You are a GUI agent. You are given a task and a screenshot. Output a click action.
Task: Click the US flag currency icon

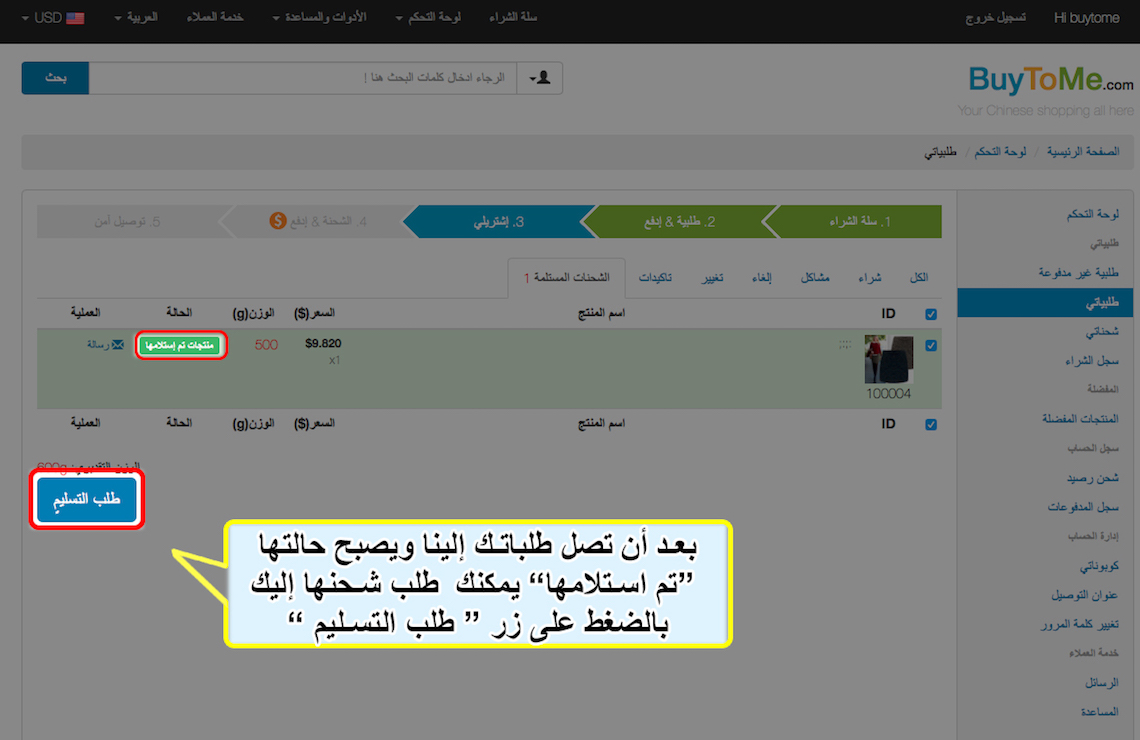click(x=75, y=18)
